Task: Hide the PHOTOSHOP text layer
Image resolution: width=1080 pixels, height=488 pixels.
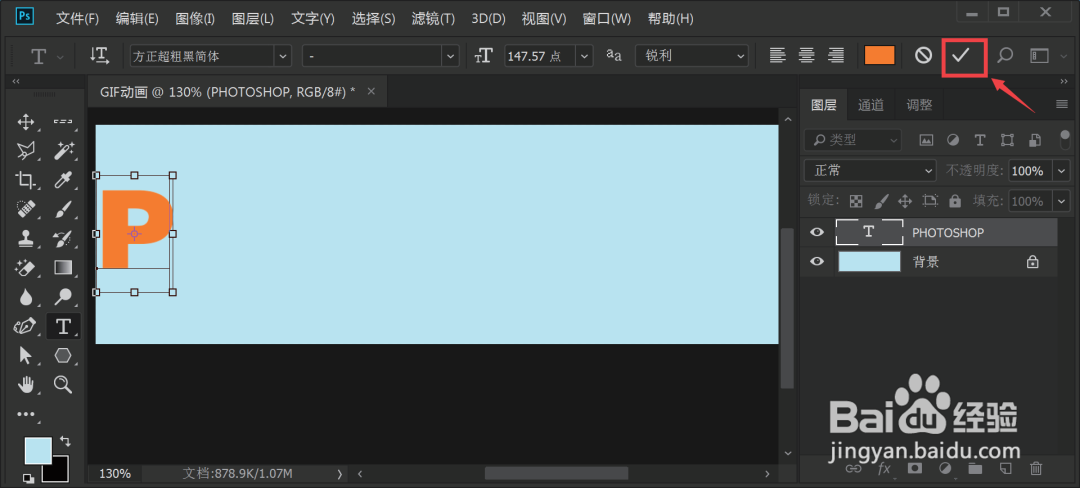Action: (x=817, y=233)
